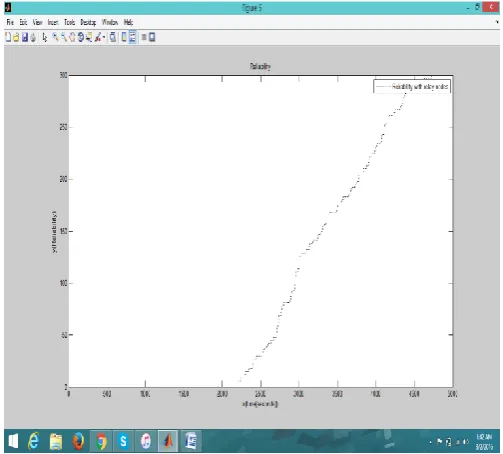Open the View menu
This screenshot has width=503, height=454.
[x=37, y=22]
